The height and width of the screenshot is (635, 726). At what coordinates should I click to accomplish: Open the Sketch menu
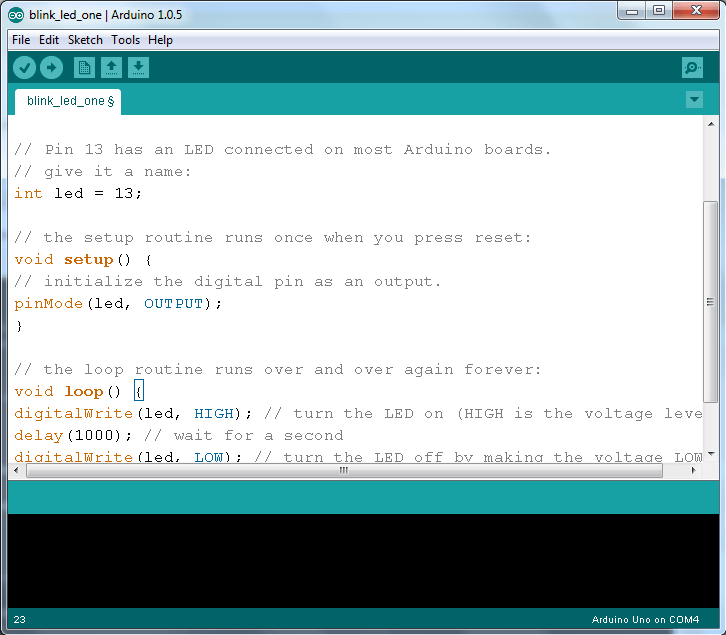pyautogui.click(x=85, y=40)
